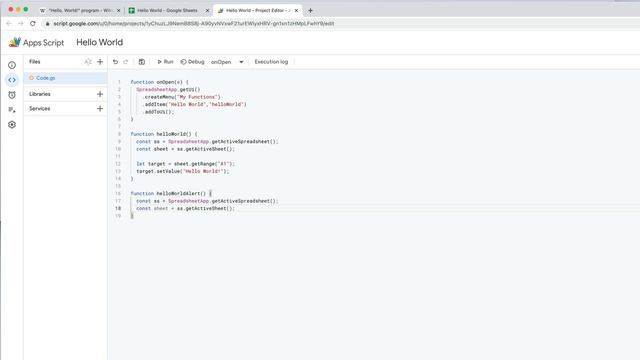
Task: Add a file with the Files plus icon
Action: pos(100,62)
